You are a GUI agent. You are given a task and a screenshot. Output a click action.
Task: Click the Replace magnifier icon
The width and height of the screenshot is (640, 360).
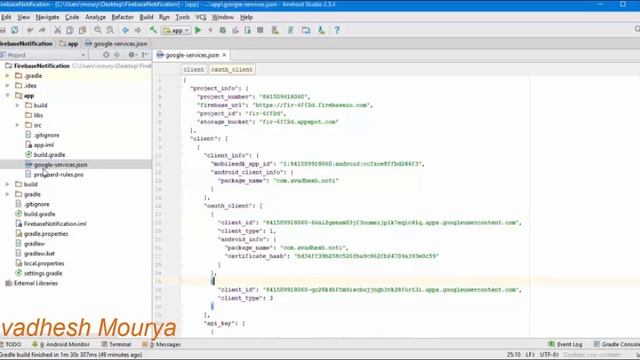[110, 30]
